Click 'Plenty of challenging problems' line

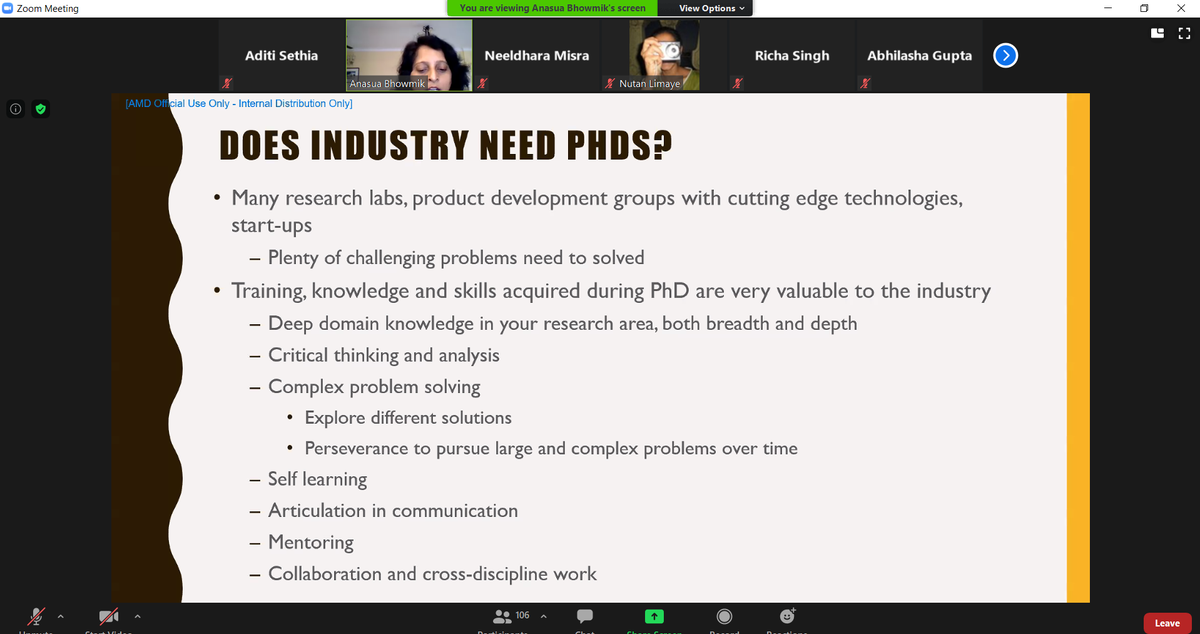coord(456,258)
